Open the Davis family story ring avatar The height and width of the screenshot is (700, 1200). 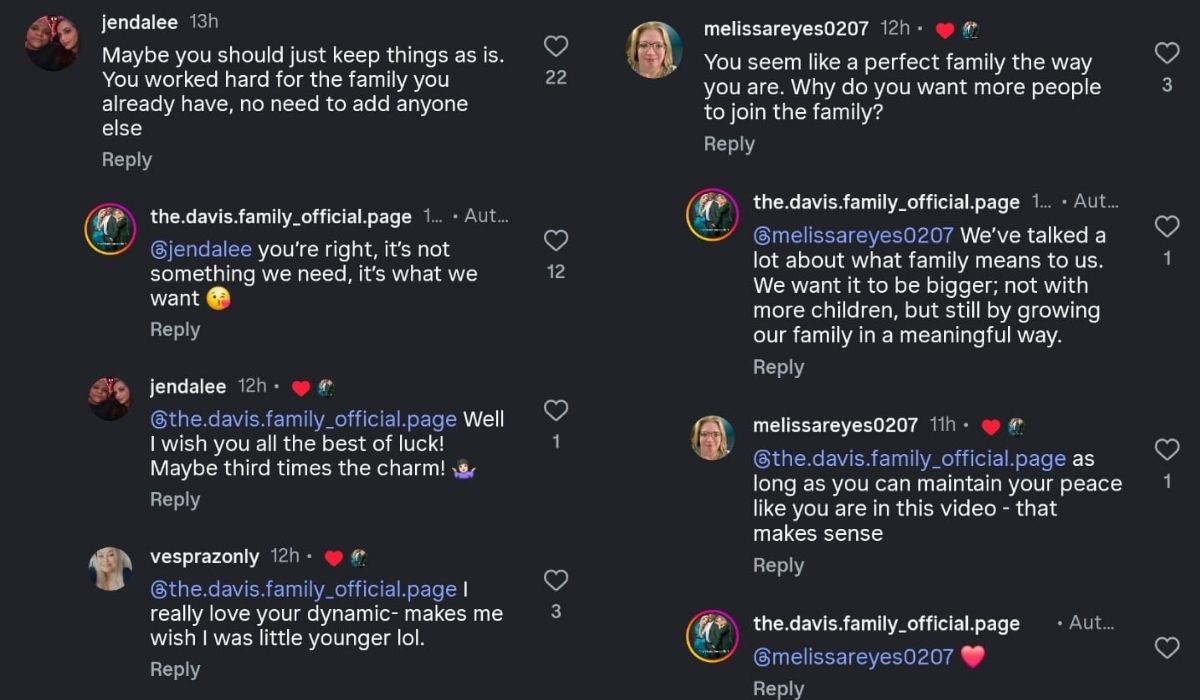110,229
